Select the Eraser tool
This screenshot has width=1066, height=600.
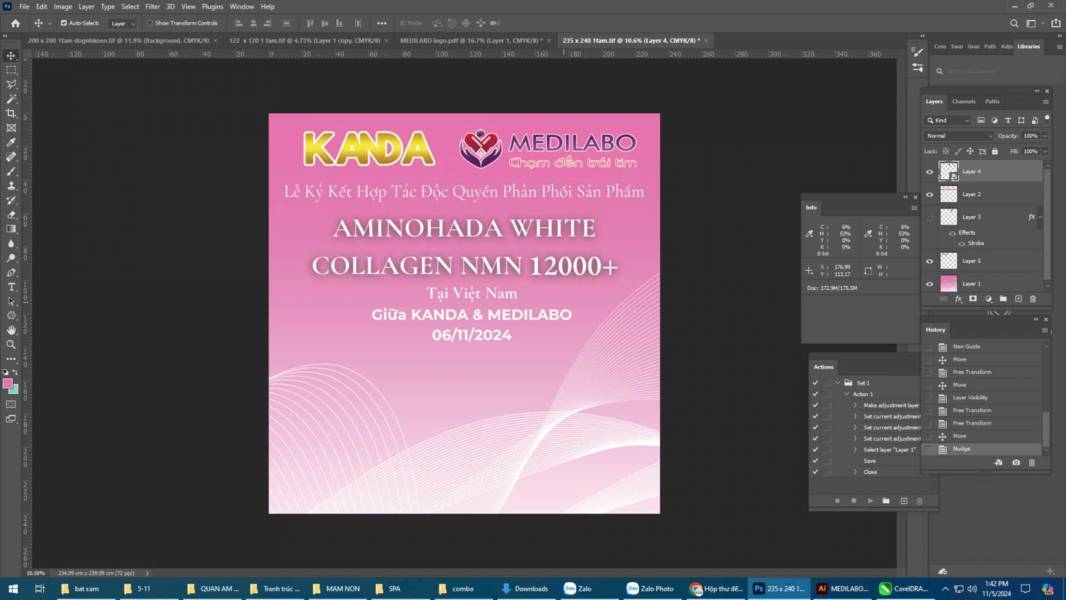(x=11, y=215)
